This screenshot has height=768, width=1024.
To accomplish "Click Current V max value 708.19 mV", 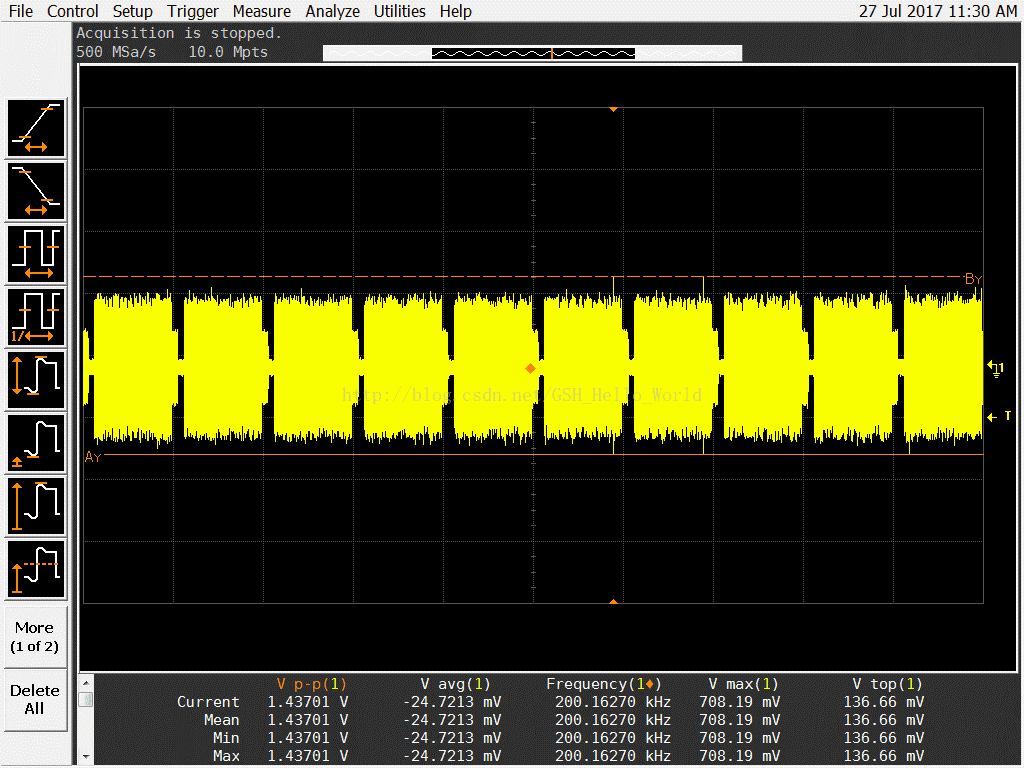I will point(739,702).
